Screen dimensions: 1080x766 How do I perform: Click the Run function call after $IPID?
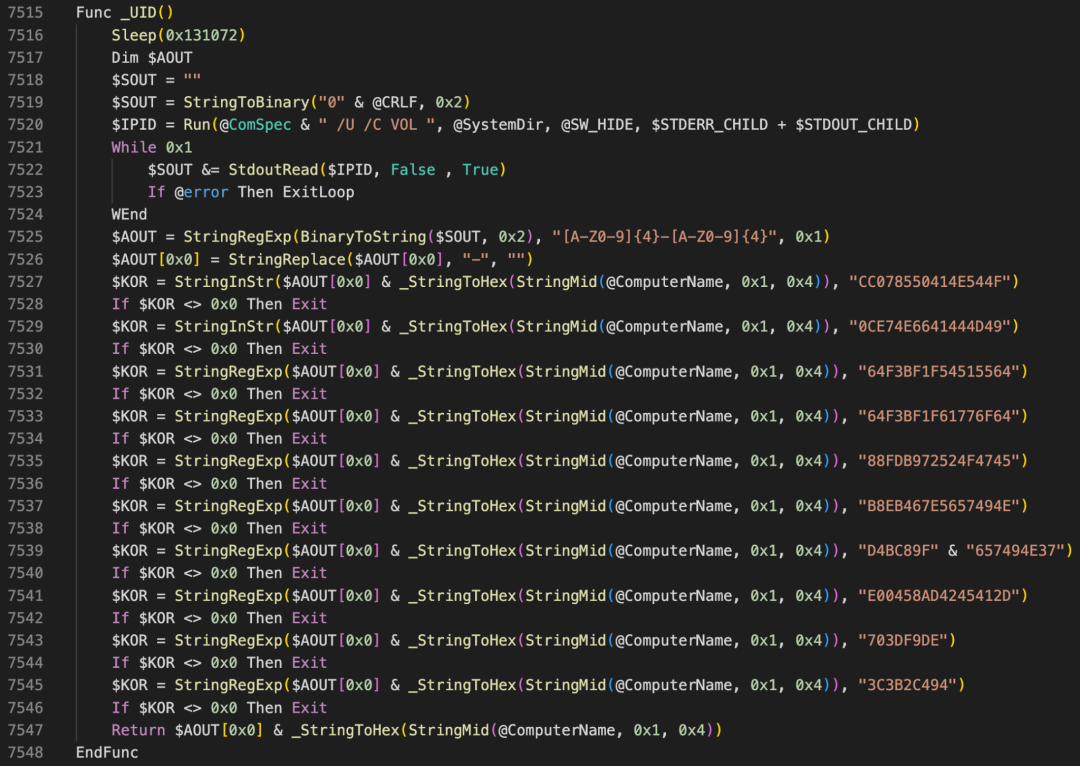(196, 125)
